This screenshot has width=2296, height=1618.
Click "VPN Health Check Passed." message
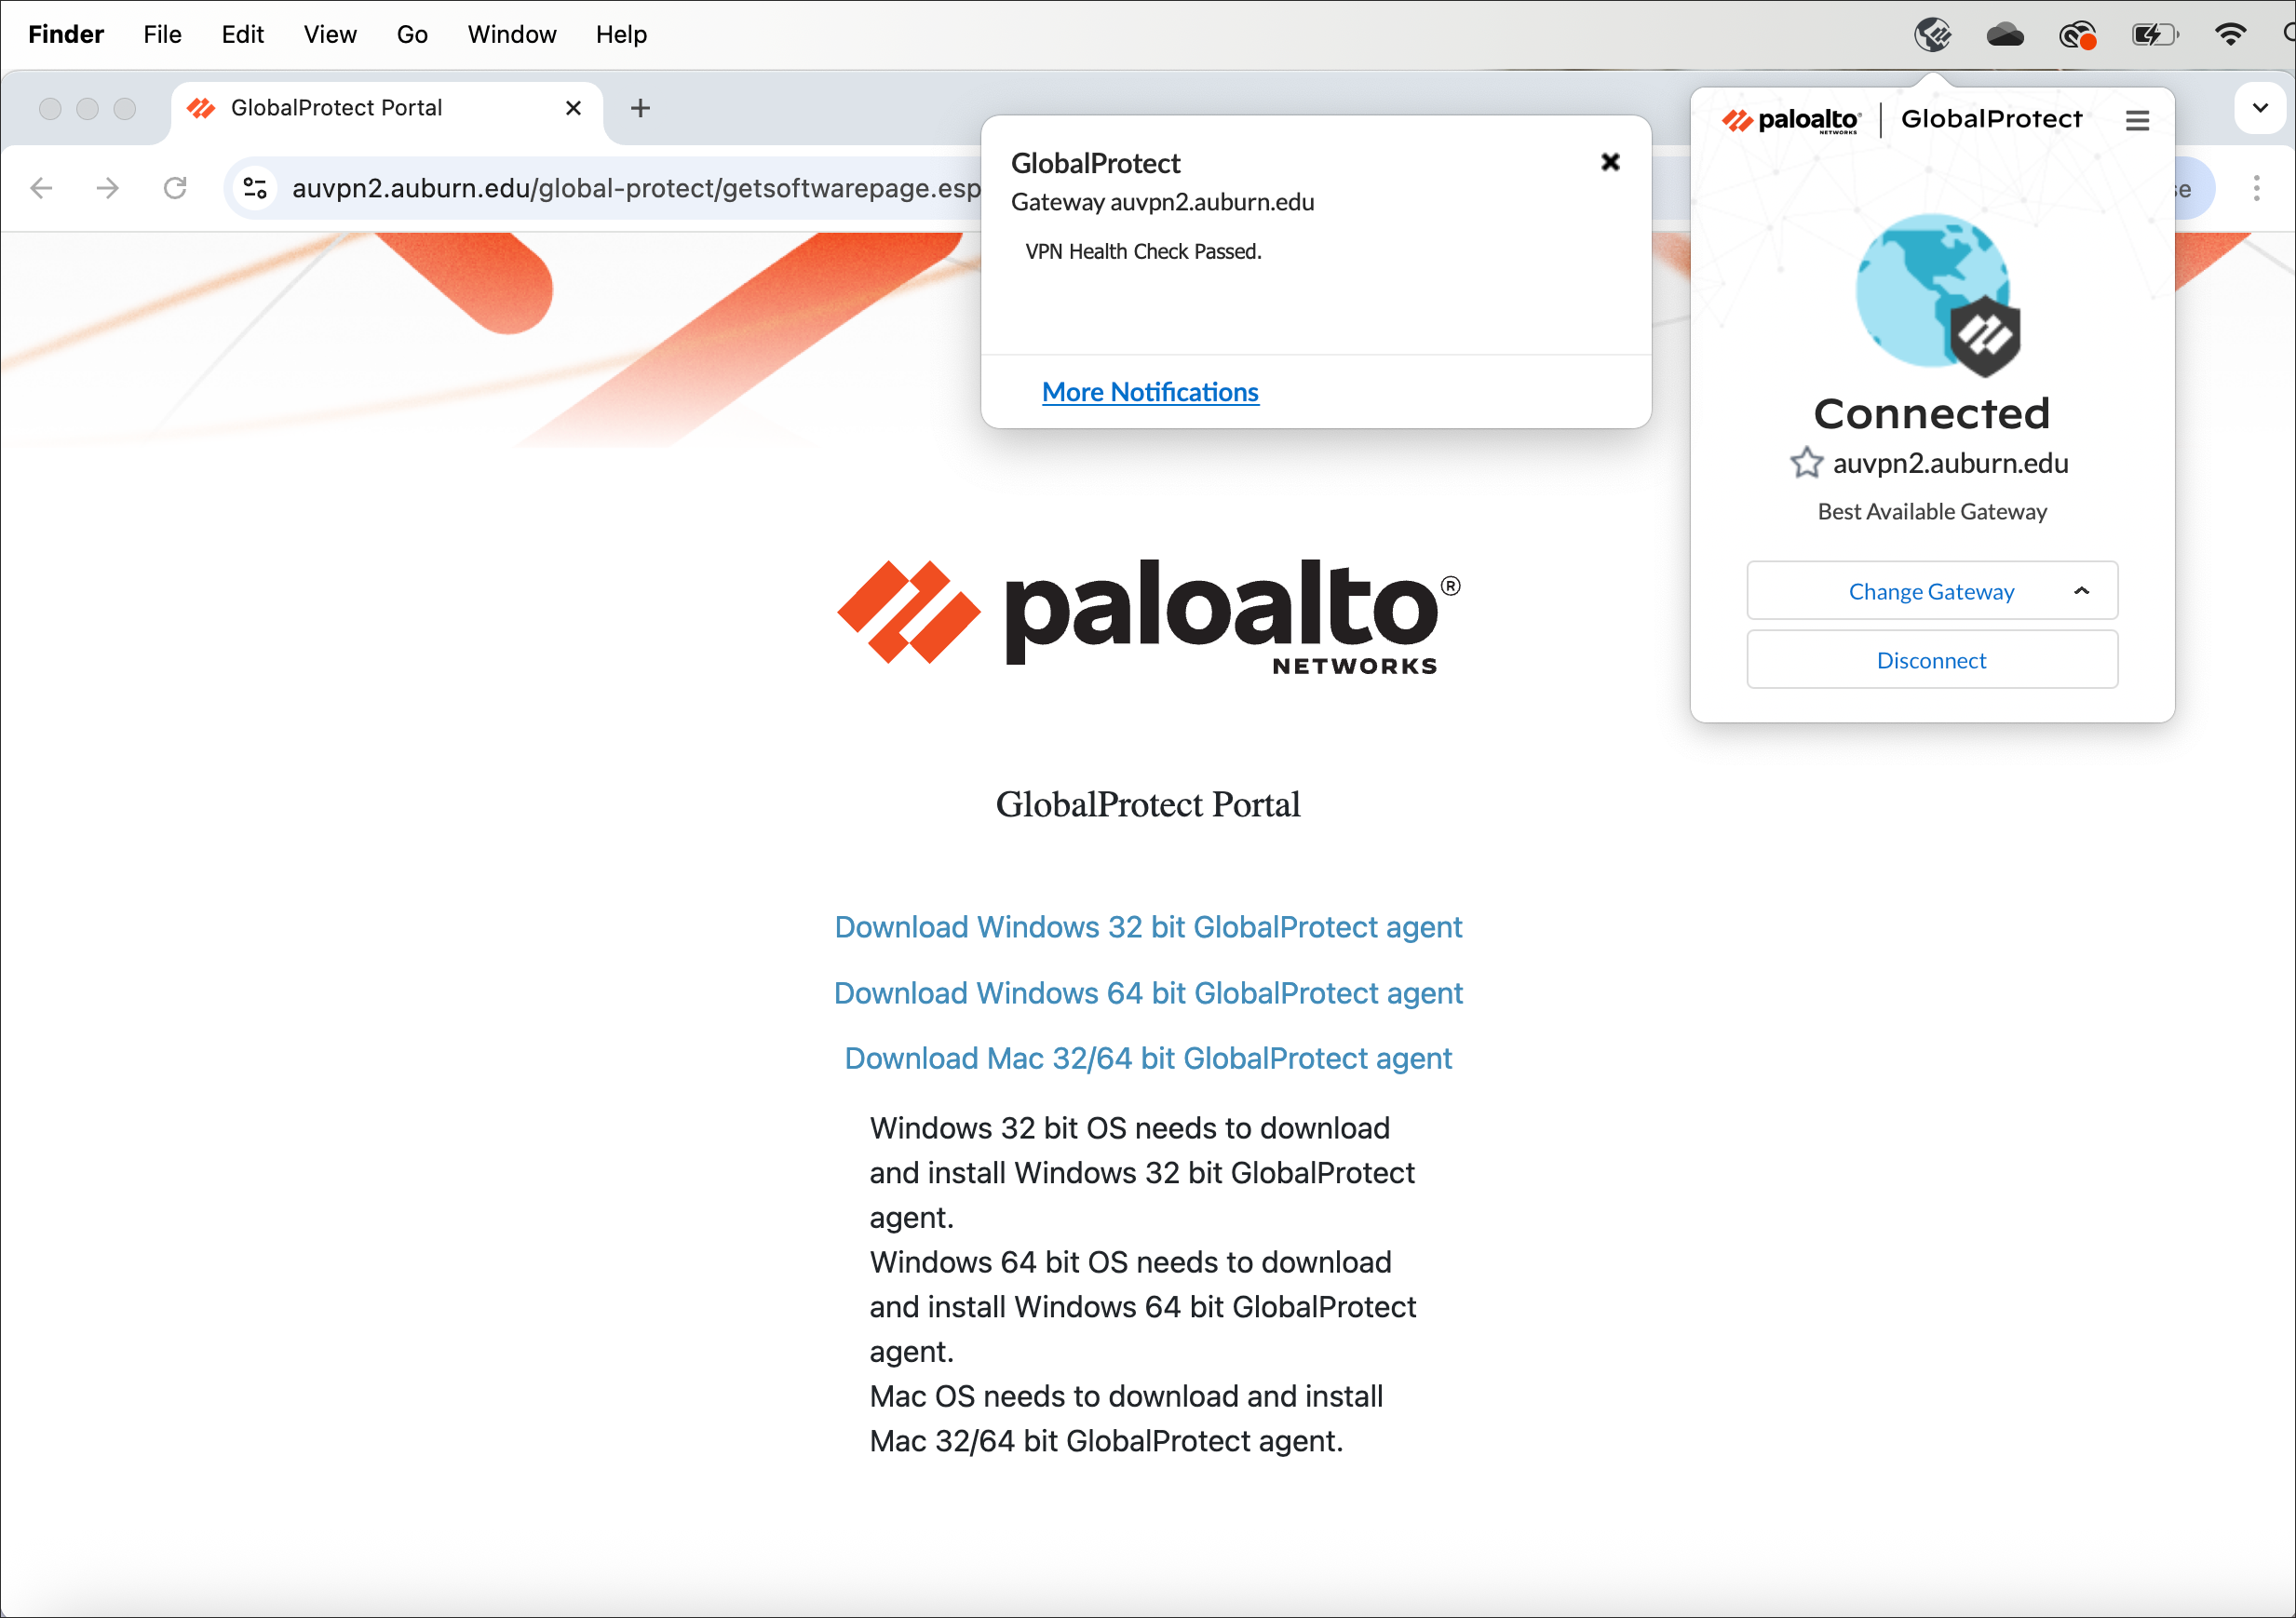[x=1143, y=252]
